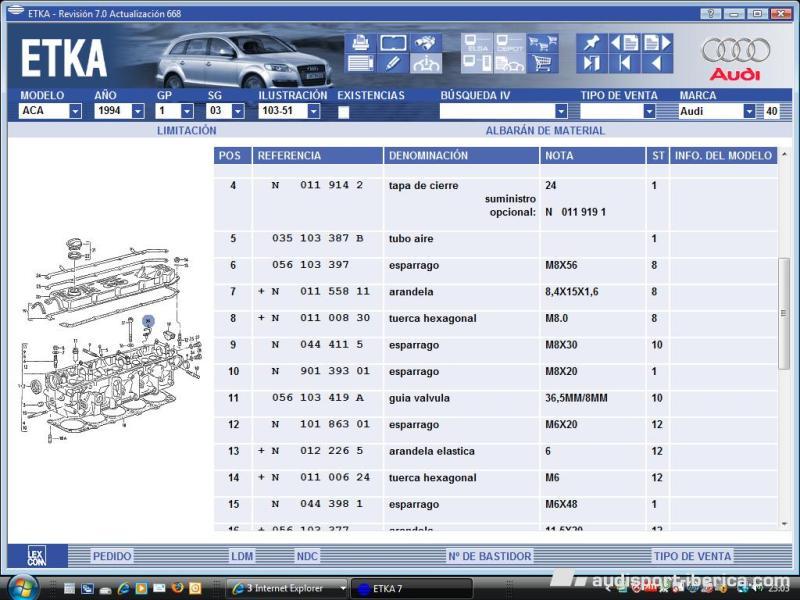This screenshot has width=800, height=600.
Task: Click the printer icon in the toolbar
Action: pos(361,43)
